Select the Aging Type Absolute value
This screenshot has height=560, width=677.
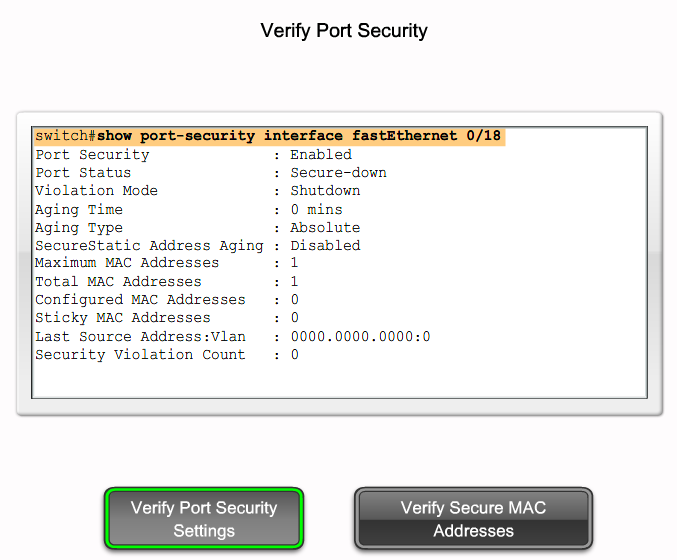(x=325, y=228)
